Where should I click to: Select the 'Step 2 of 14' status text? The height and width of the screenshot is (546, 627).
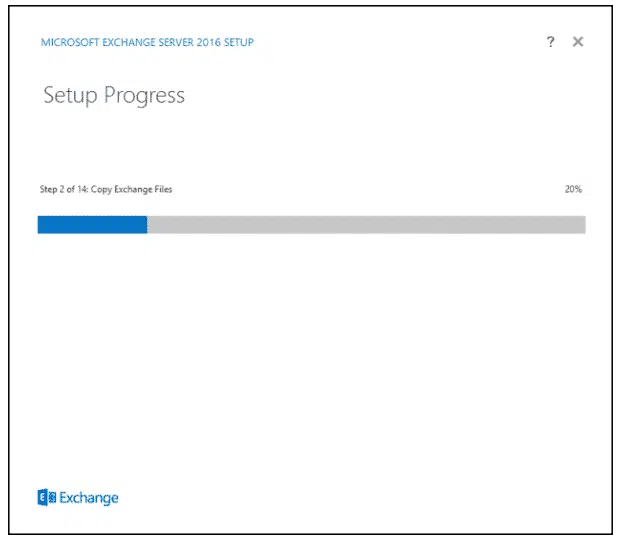pyautogui.click(x=62, y=189)
